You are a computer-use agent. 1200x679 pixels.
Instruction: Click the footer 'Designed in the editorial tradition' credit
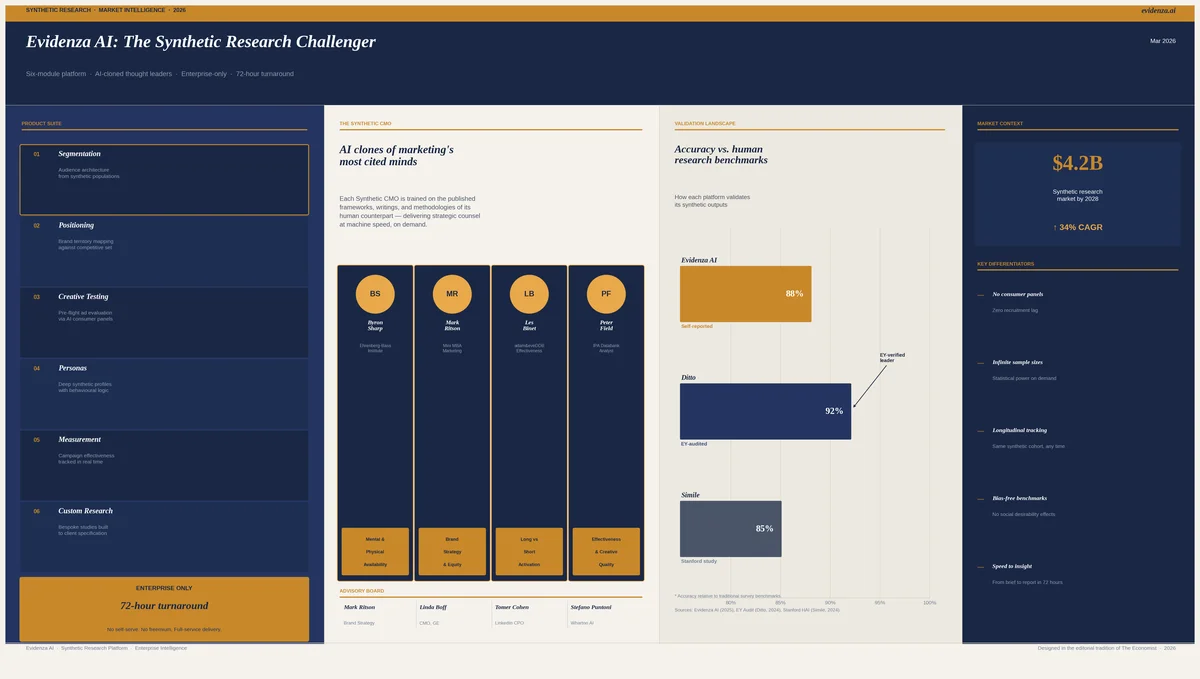click(x=1106, y=648)
